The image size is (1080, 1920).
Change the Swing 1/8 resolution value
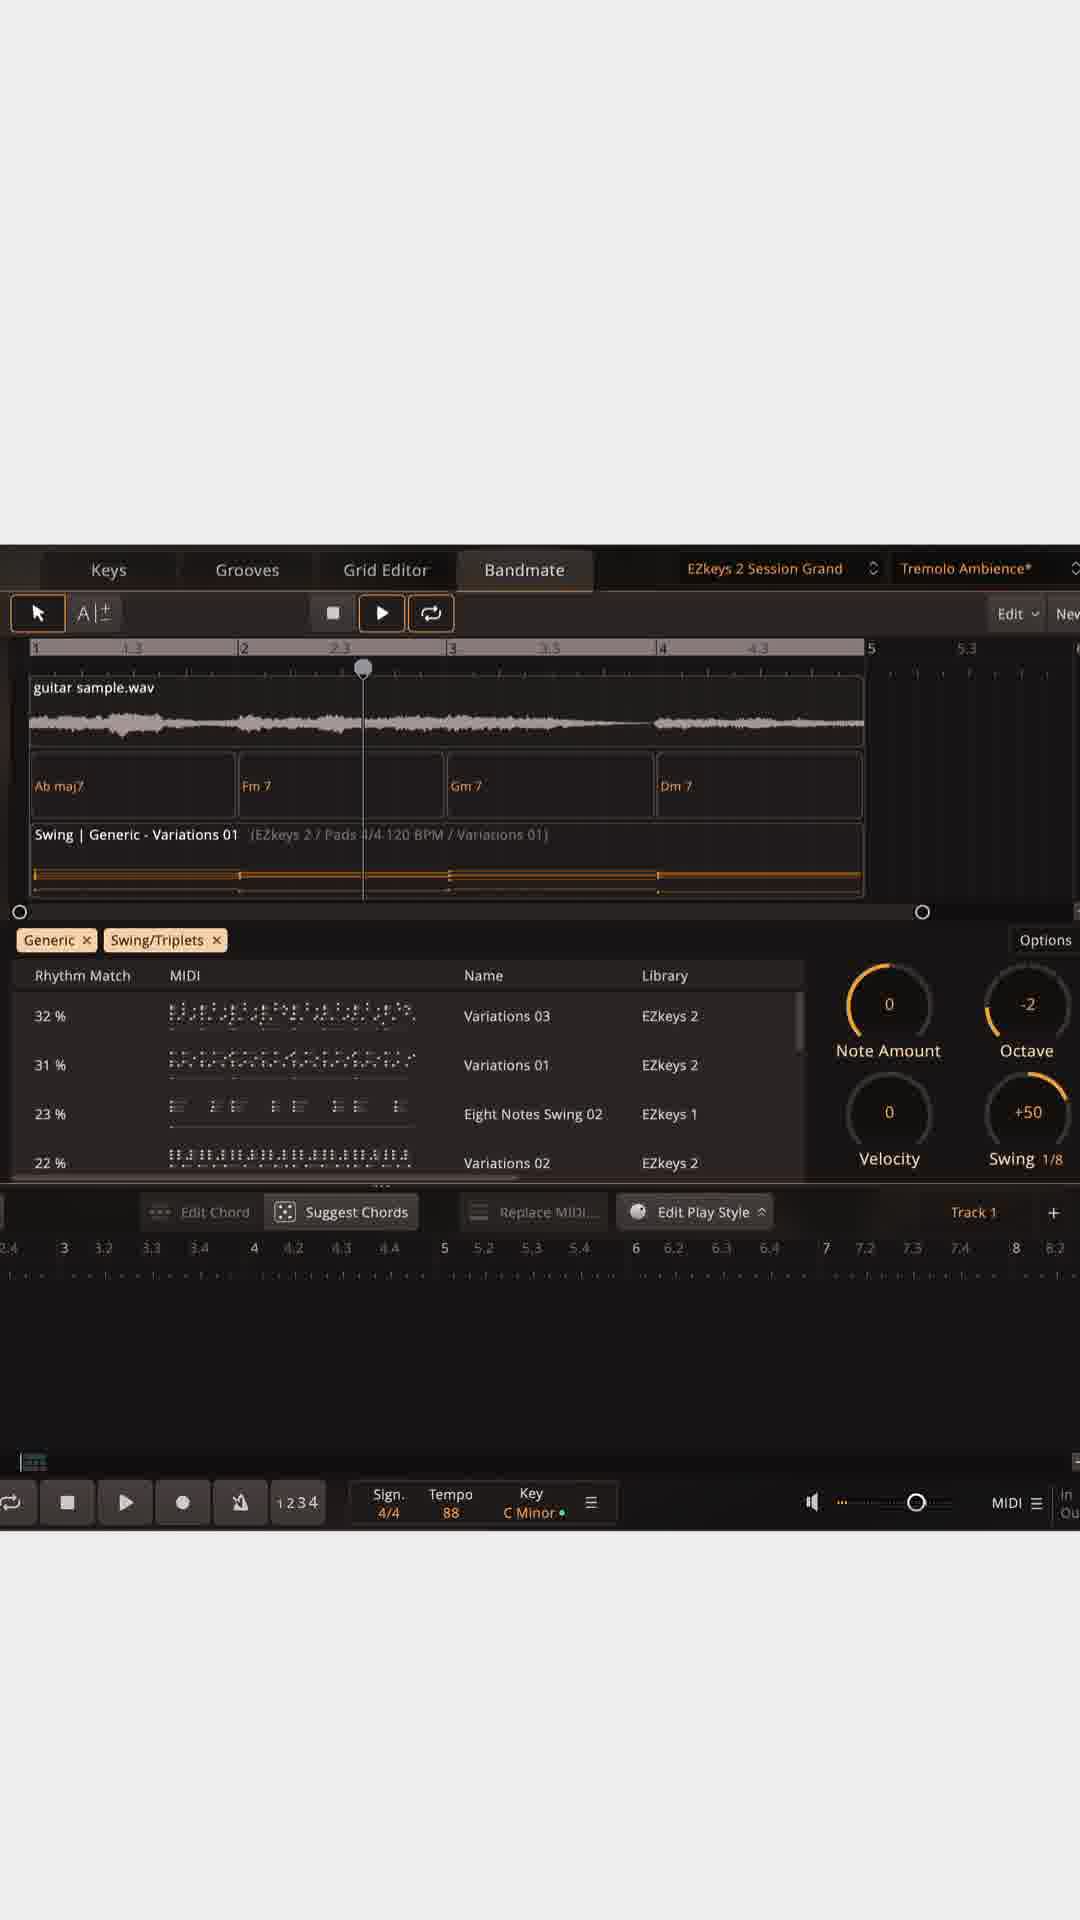coord(1052,1160)
